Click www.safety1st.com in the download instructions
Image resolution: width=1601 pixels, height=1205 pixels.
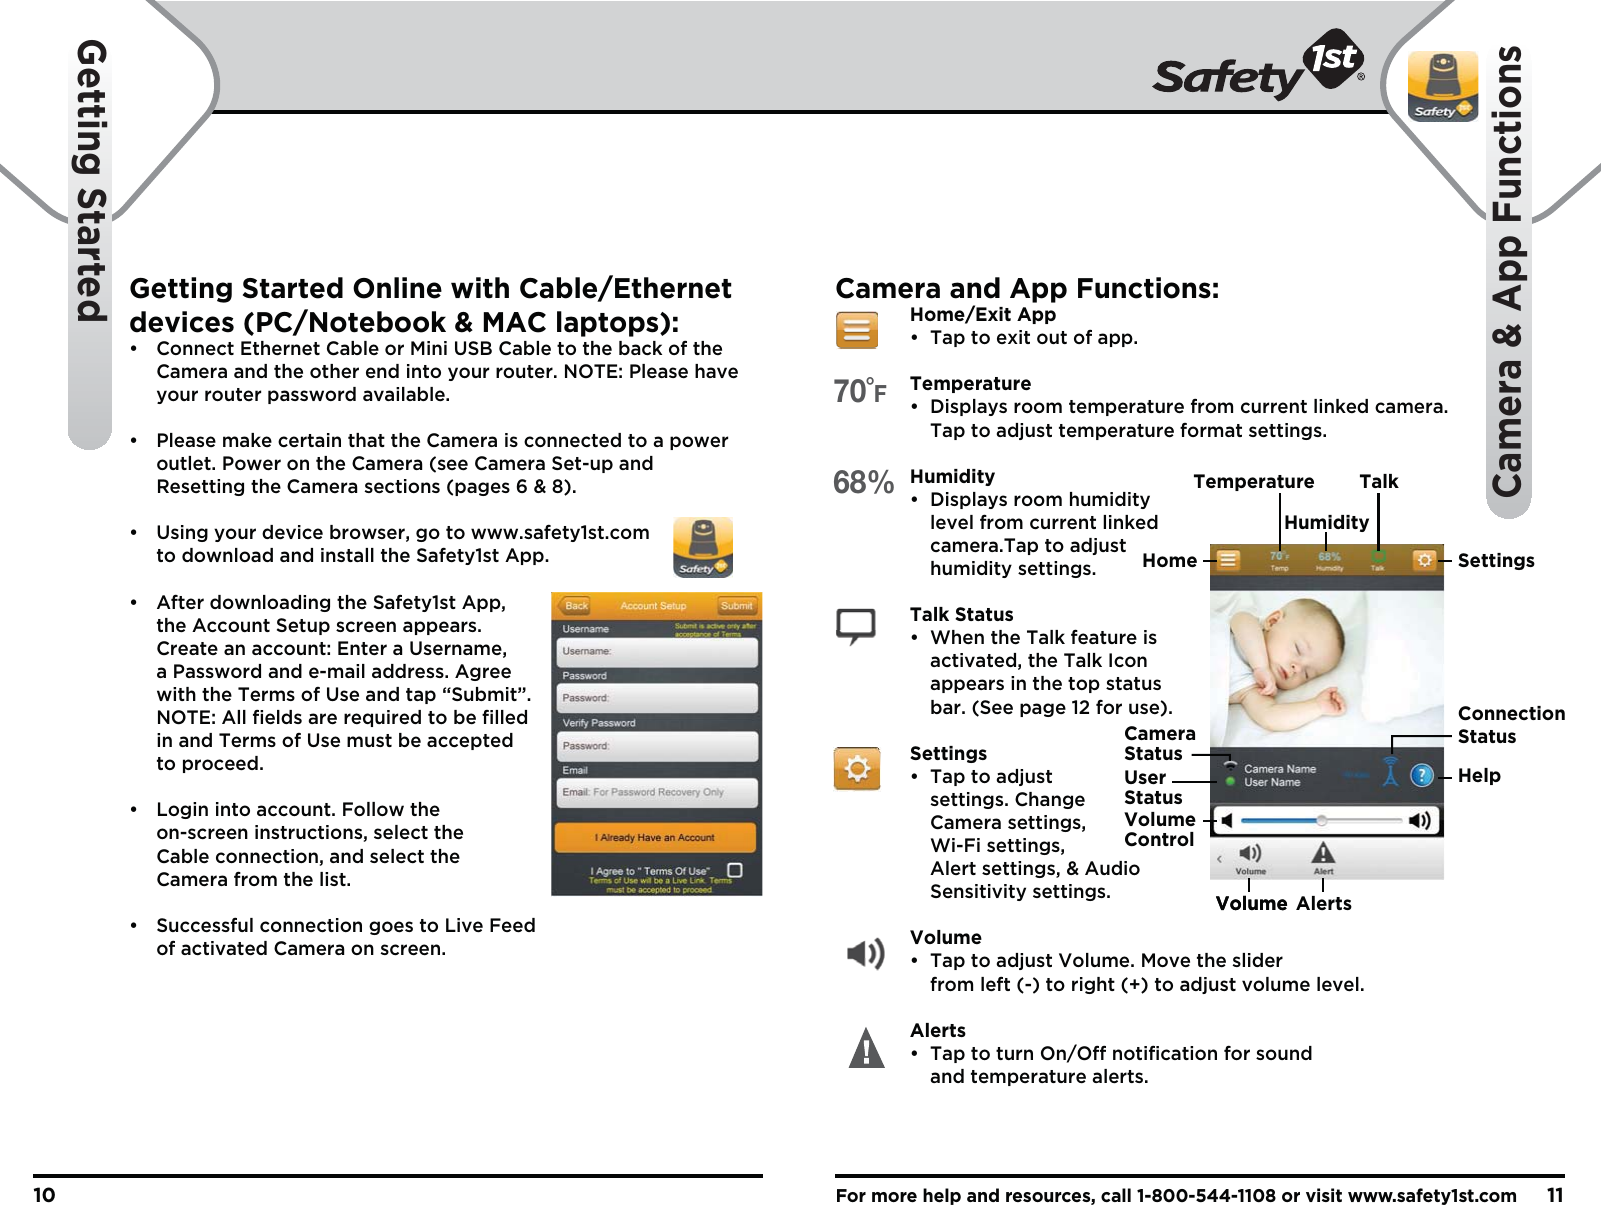pos(560,532)
